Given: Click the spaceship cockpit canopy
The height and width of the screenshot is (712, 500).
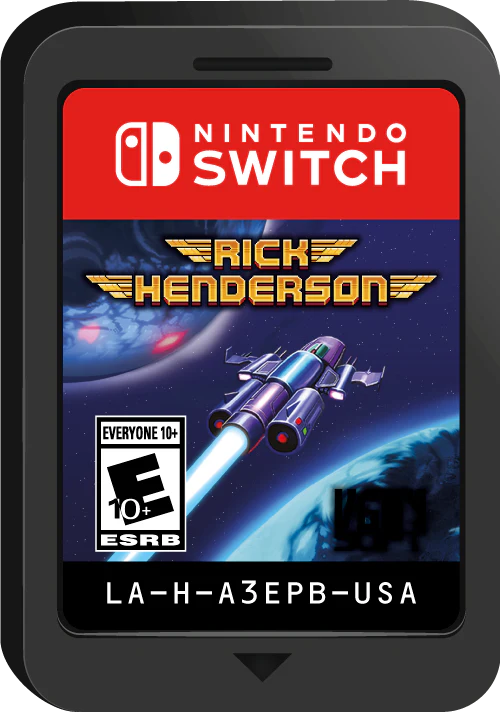Looking at the screenshot, I should (323, 348).
